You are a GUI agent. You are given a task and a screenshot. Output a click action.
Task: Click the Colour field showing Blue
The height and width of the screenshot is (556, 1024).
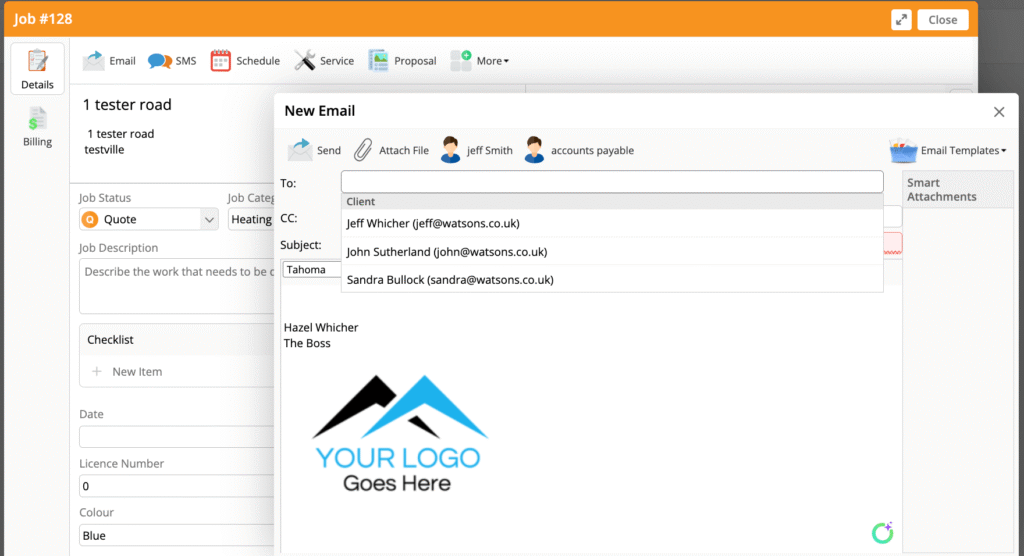pos(176,535)
